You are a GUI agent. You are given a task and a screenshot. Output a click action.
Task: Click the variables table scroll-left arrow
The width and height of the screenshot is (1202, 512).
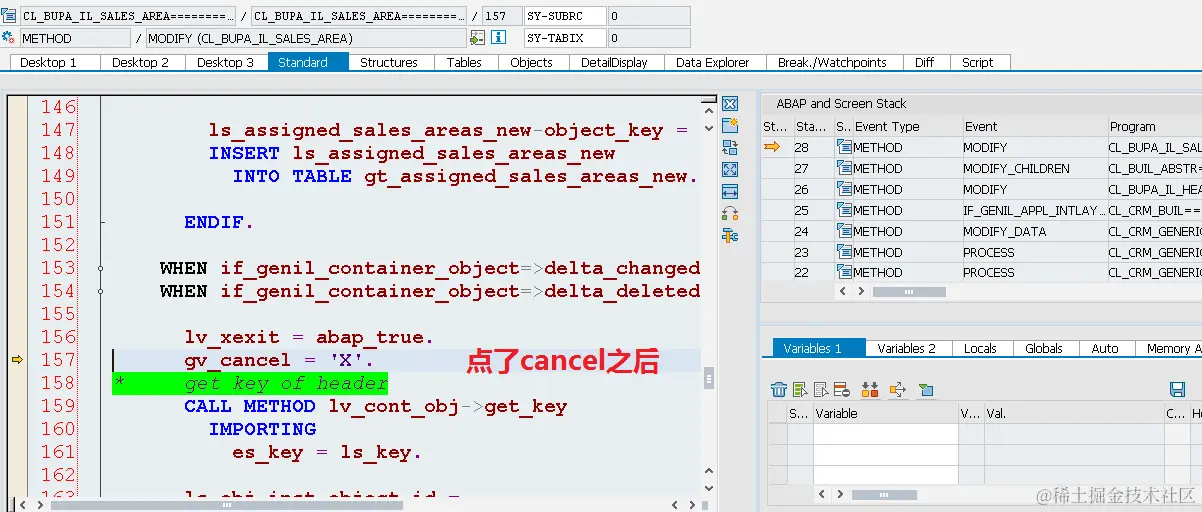[x=824, y=494]
